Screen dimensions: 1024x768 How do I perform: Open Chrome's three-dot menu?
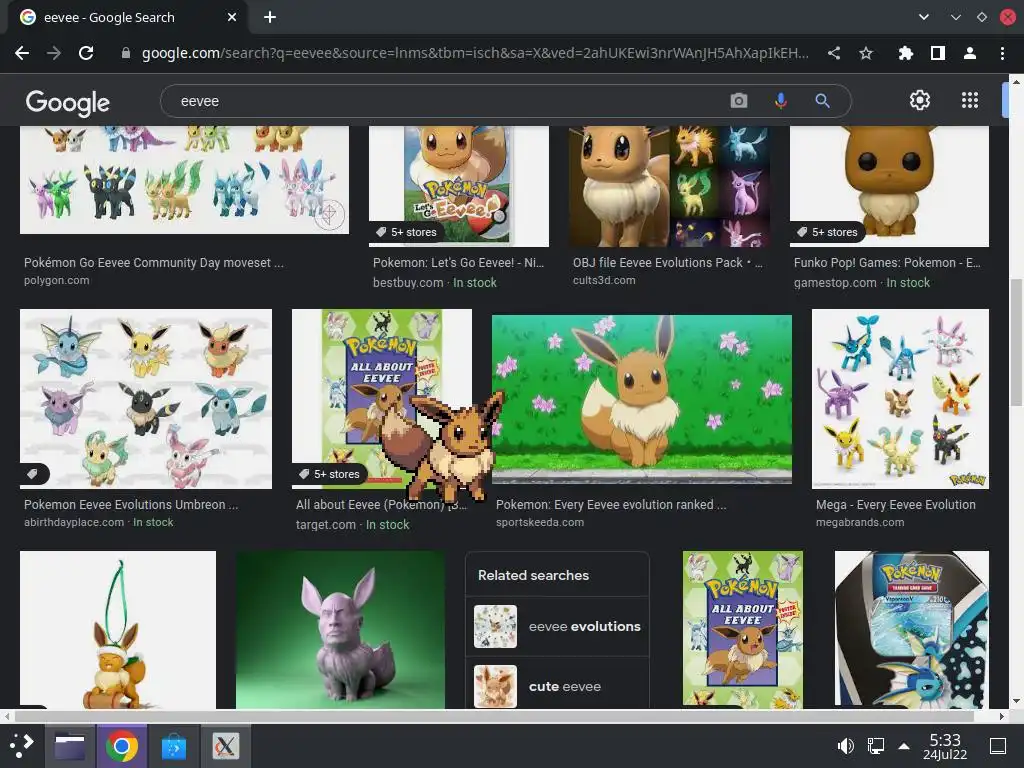pos(1002,53)
